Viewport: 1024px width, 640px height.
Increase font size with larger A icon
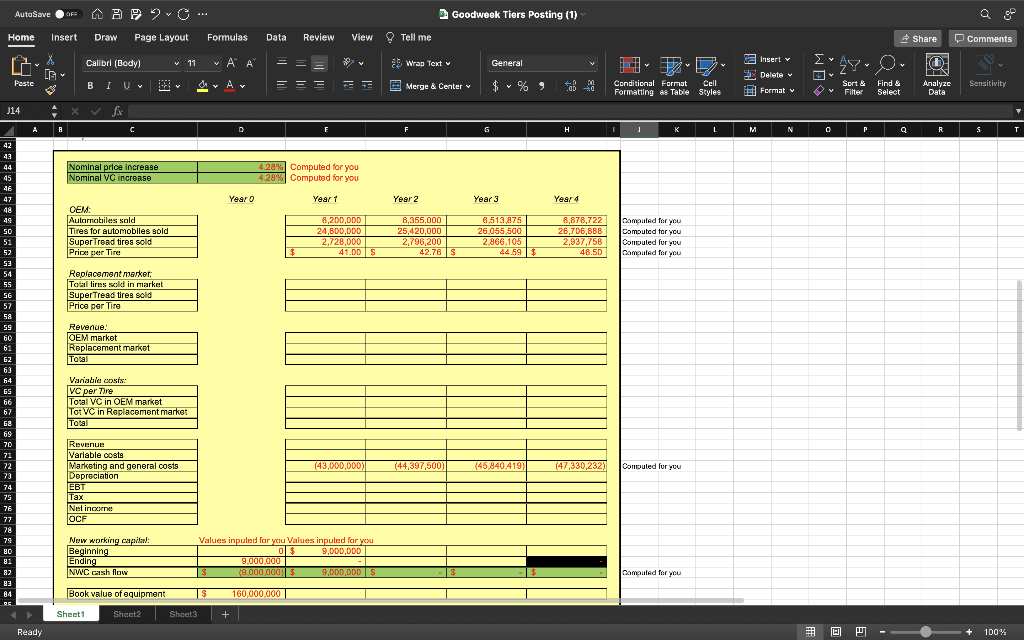[231, 63]
